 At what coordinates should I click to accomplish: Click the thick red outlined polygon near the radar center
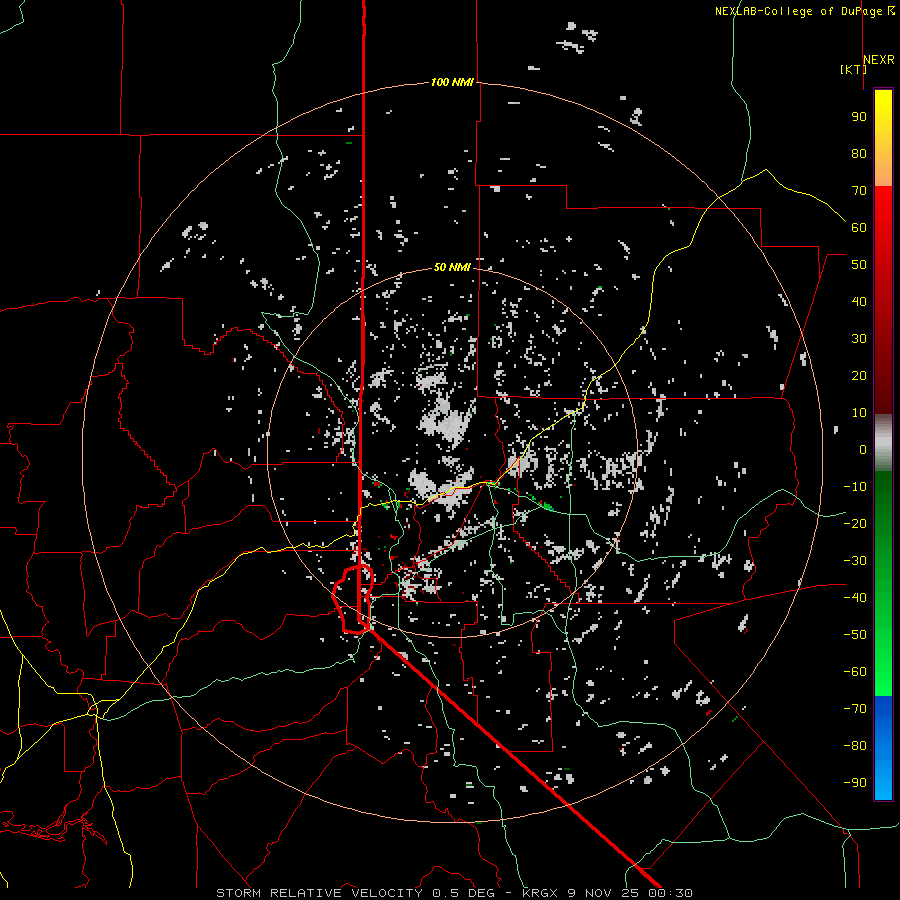[353, 599]
